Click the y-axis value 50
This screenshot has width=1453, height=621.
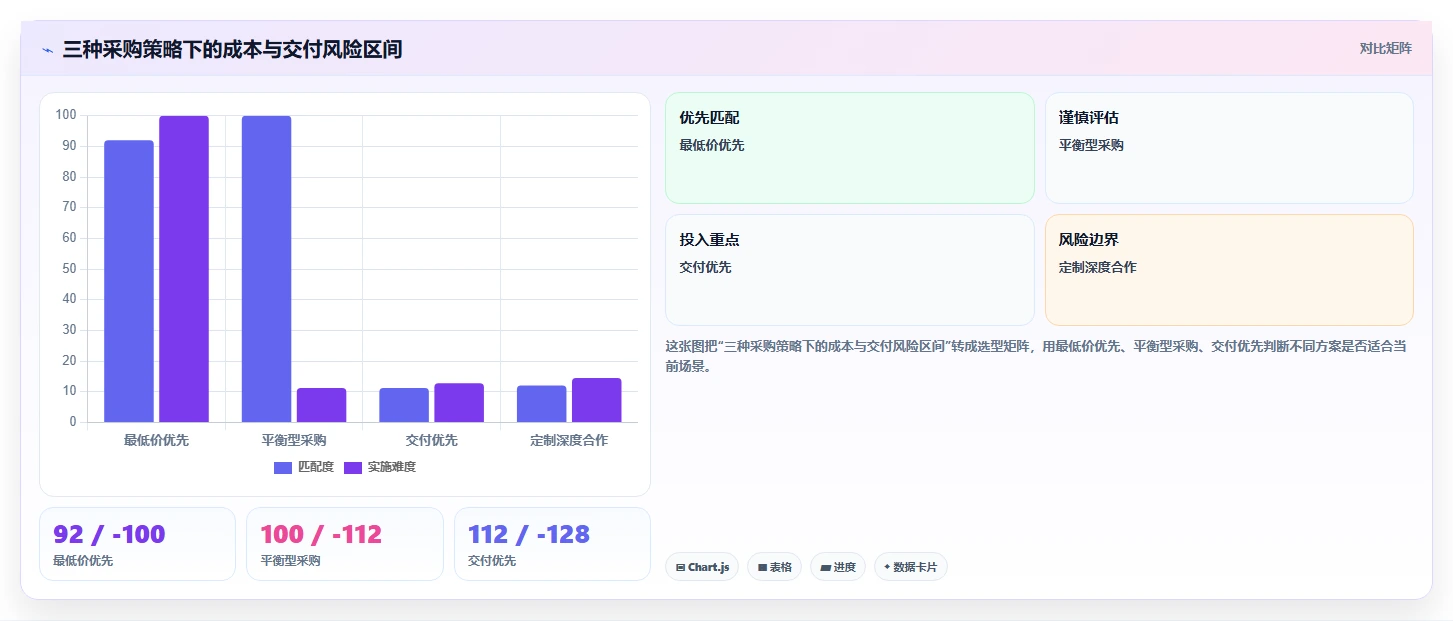click(69, 268)
